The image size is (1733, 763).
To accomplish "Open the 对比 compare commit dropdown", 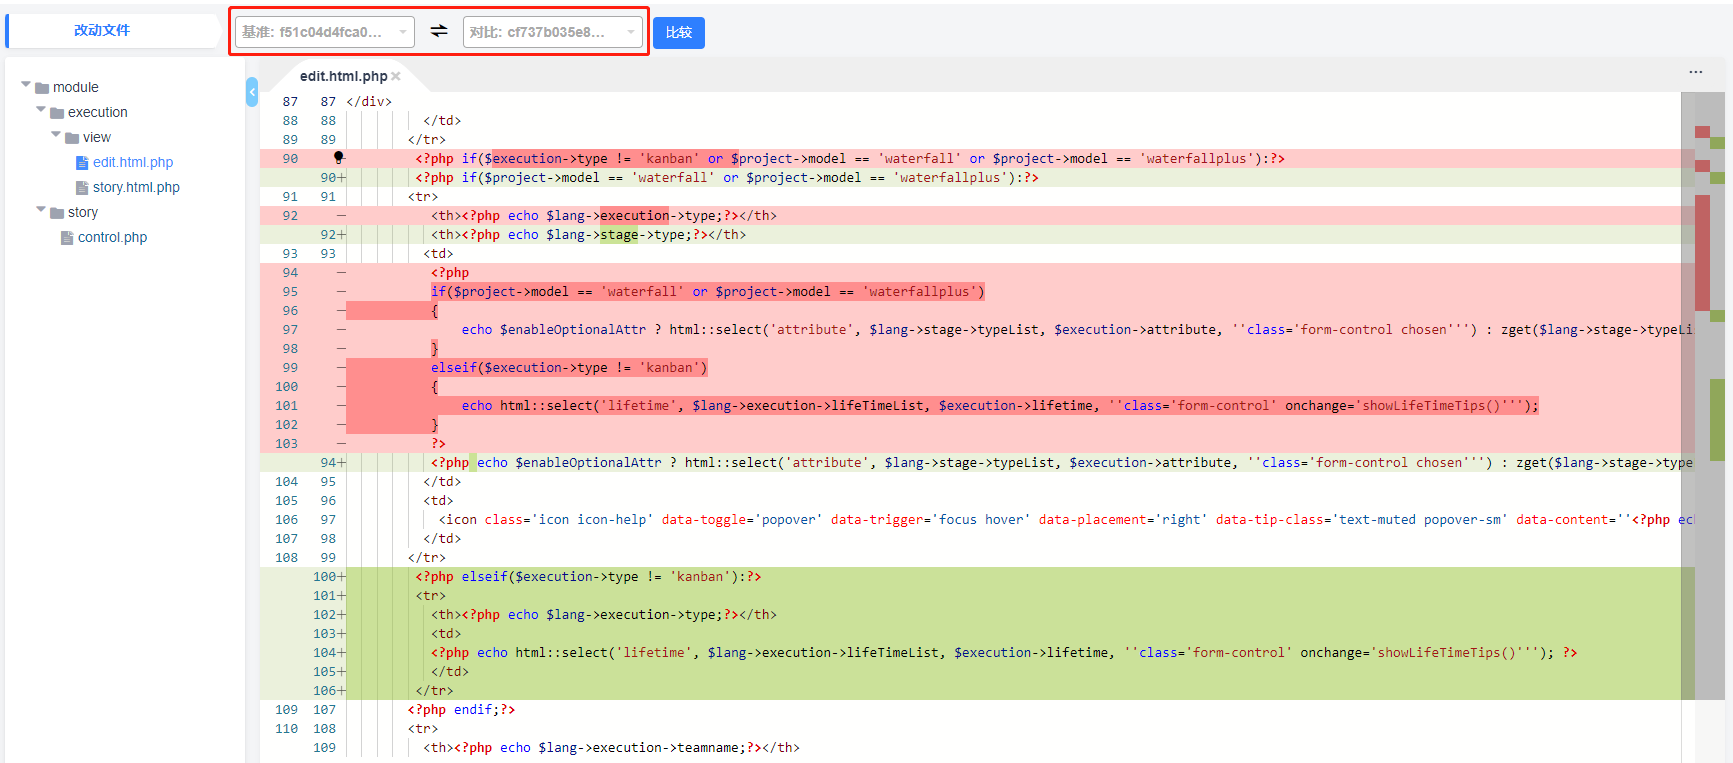I will (x=552, y=32).
